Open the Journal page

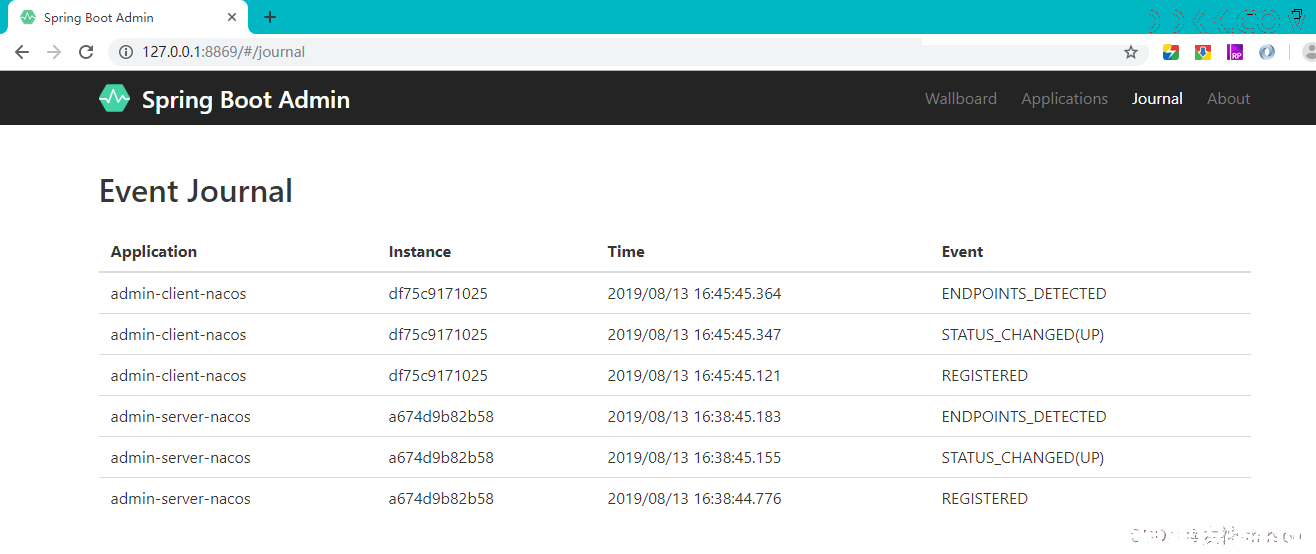(x=1157, y=98)
